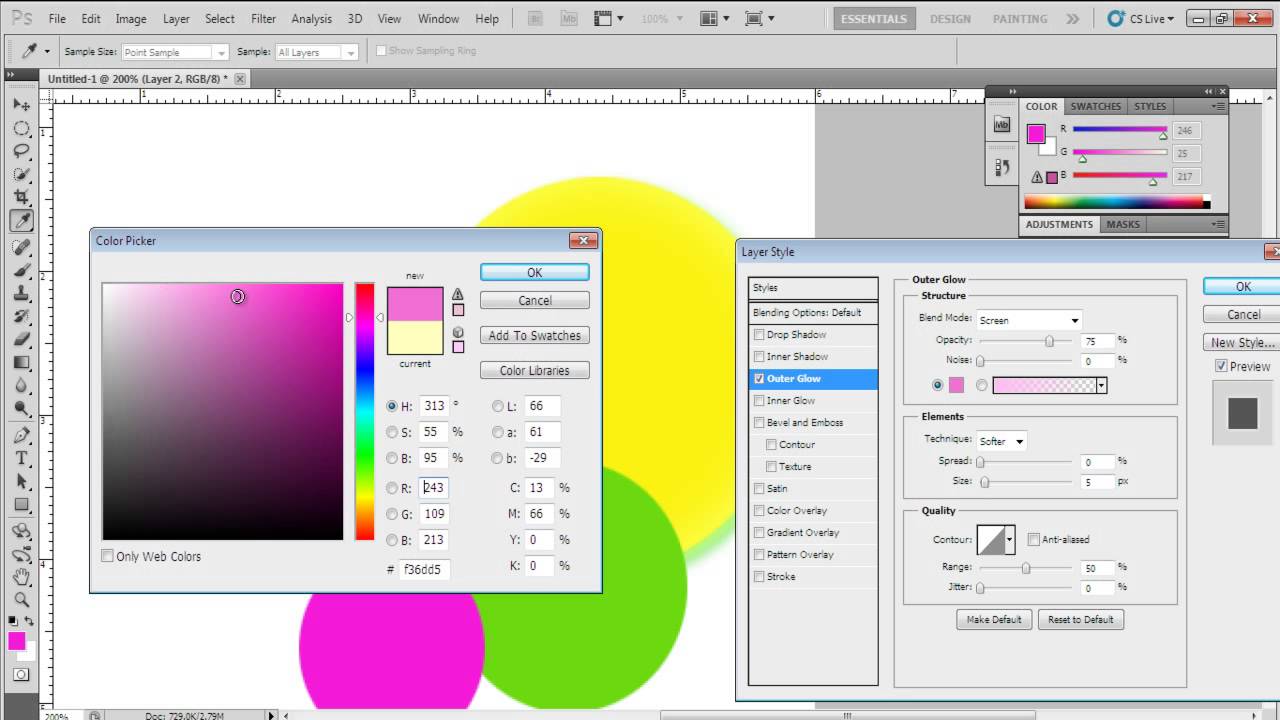Viewport: 1280px width, 720px height.
Task: Open the File menu
Action: (x=57, y=18)
